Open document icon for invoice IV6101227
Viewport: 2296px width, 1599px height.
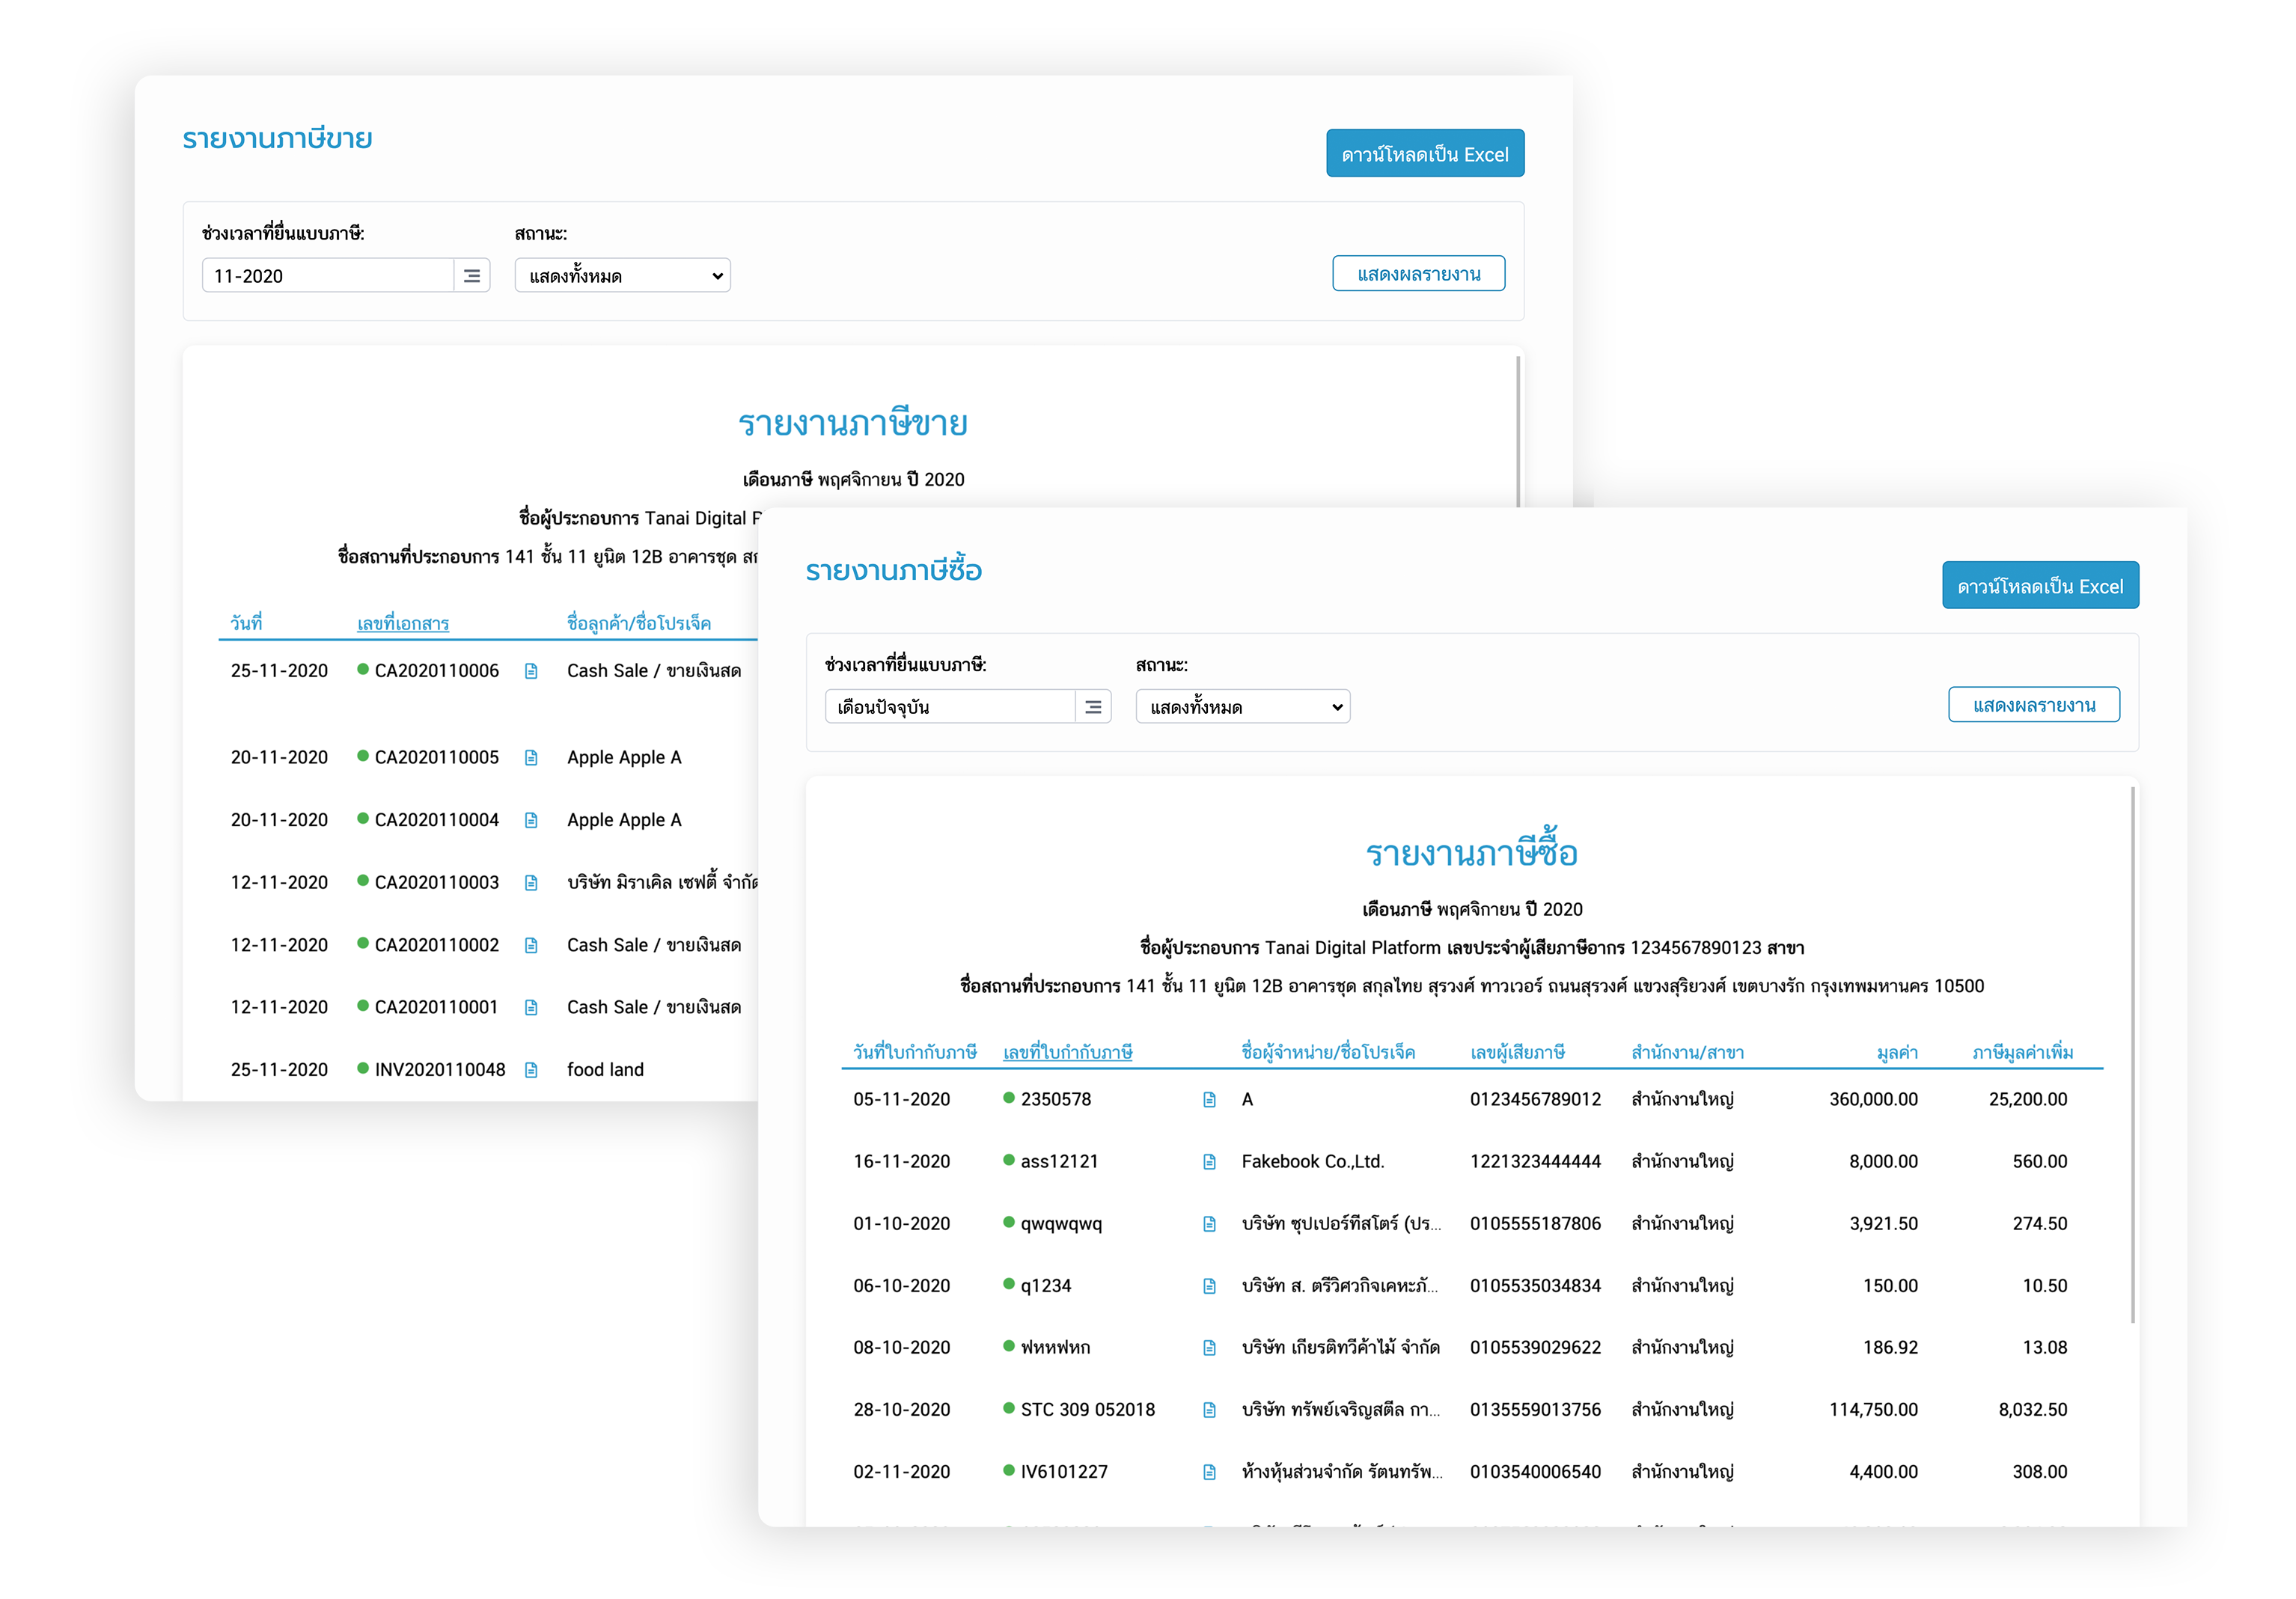1209,1472
